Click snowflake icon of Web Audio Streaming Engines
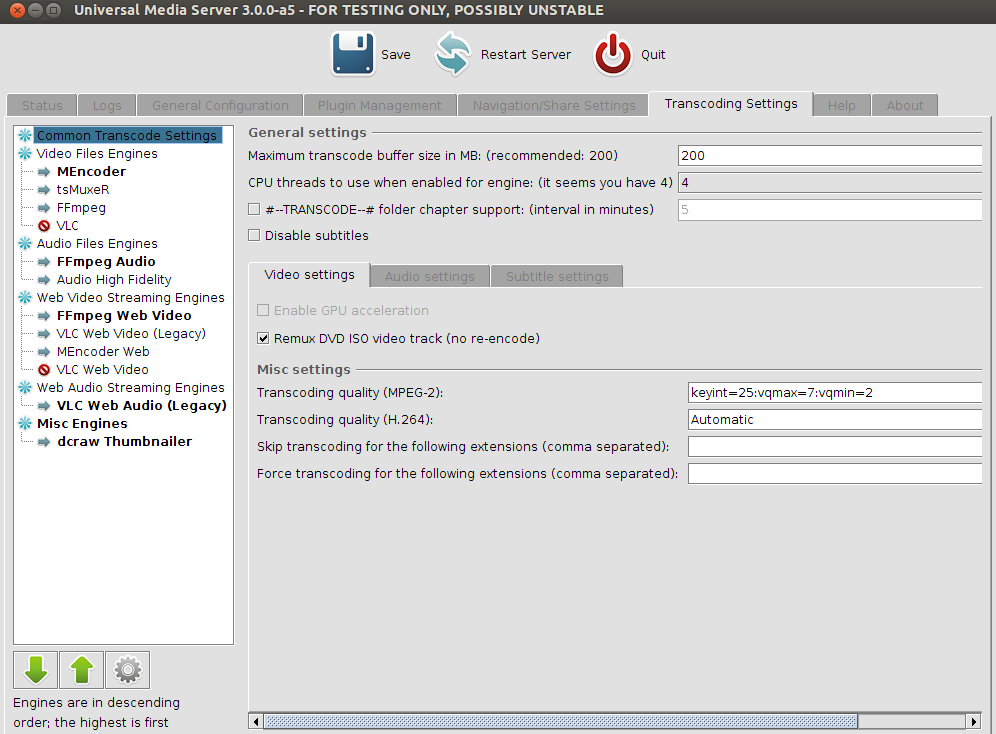996x734 pixels. point(25,387)
